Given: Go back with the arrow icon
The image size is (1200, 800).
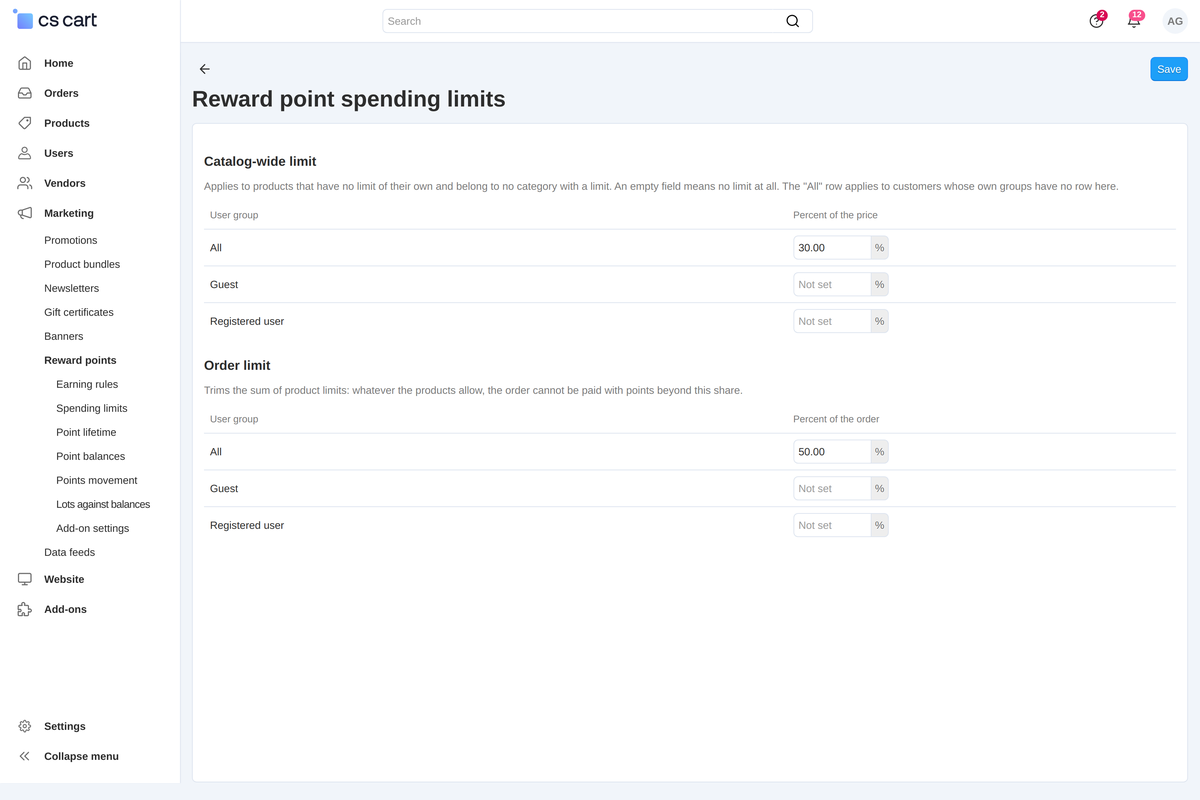Looking at the screenshot, I should click(x=205, y=69).
